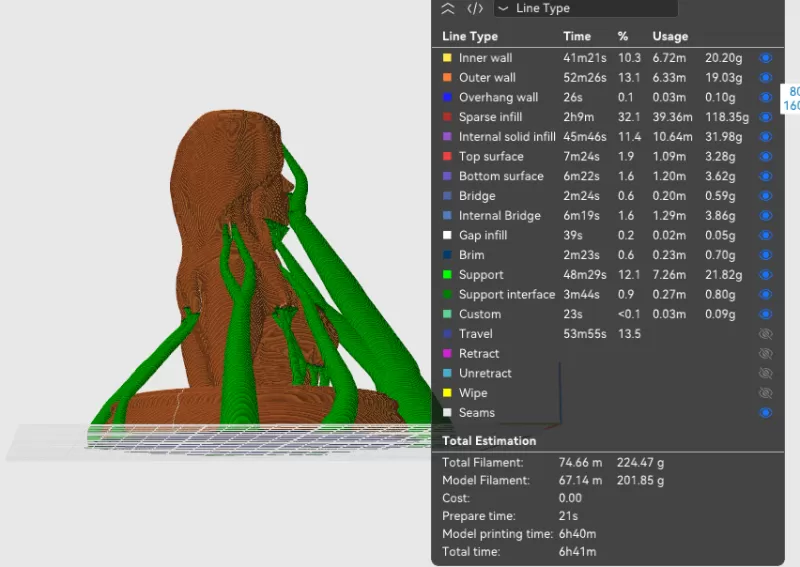Toggle Sparse infill visibility eye icon

(766, 117)
